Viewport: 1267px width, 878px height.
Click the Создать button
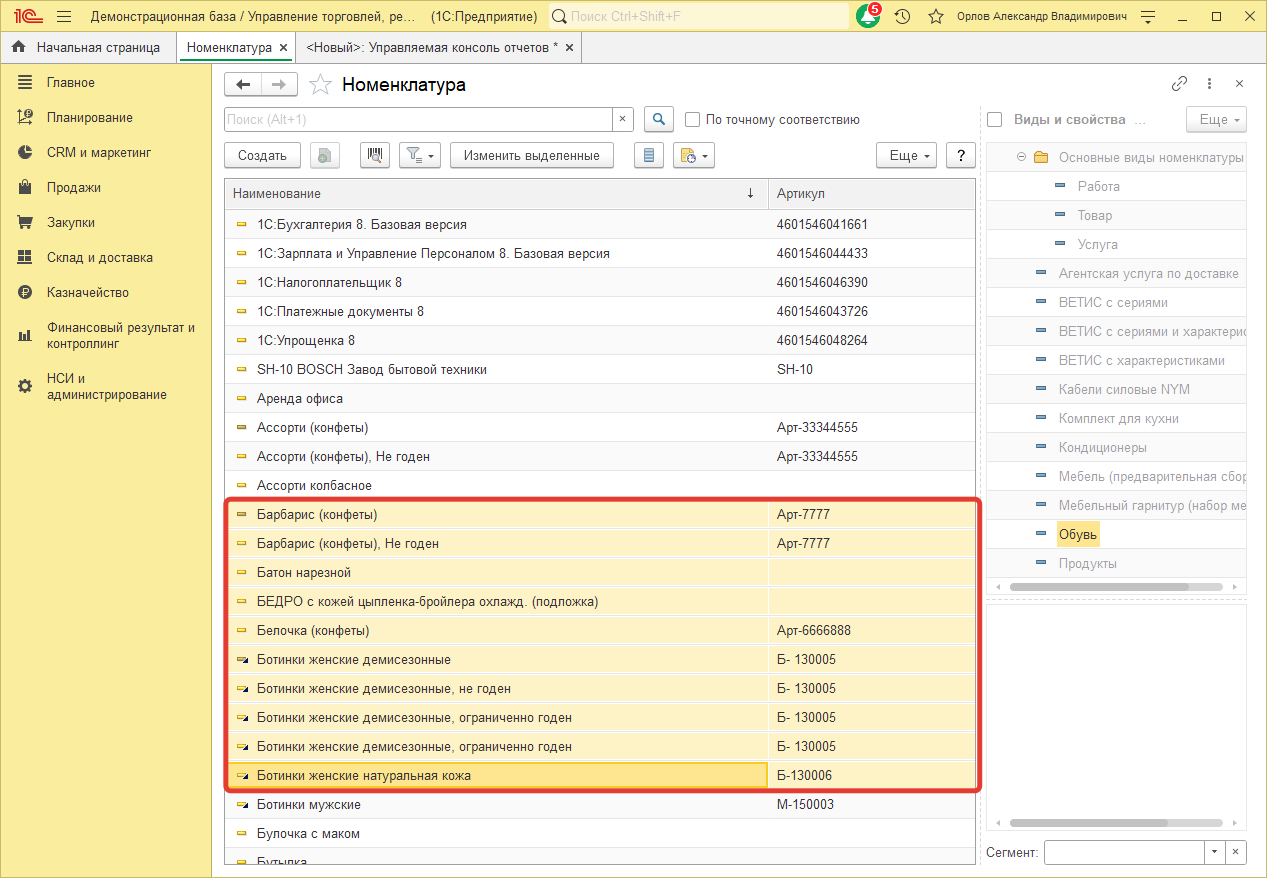click(x=263, y=155)
